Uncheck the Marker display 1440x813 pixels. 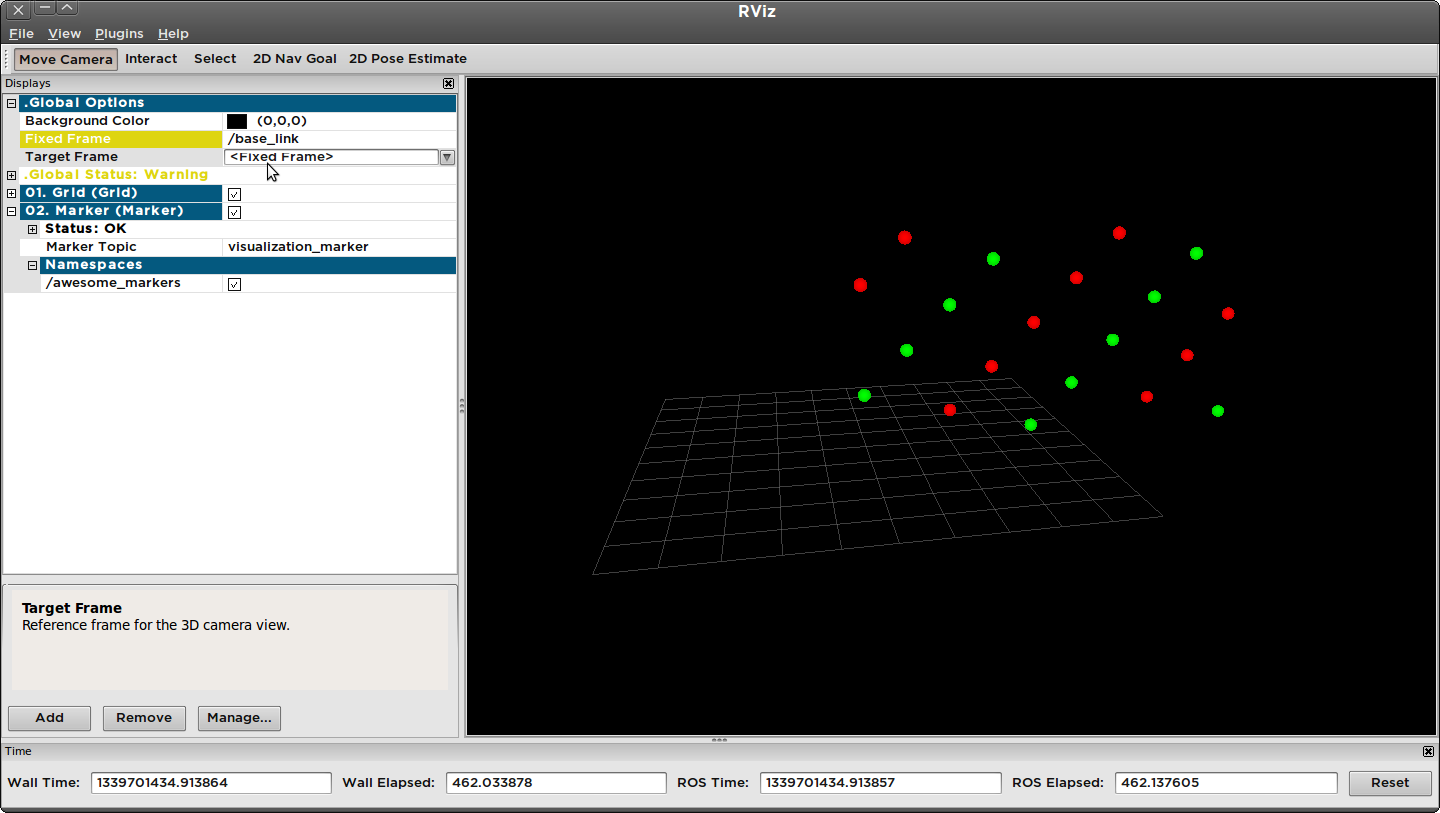click(x=233, y=211)
